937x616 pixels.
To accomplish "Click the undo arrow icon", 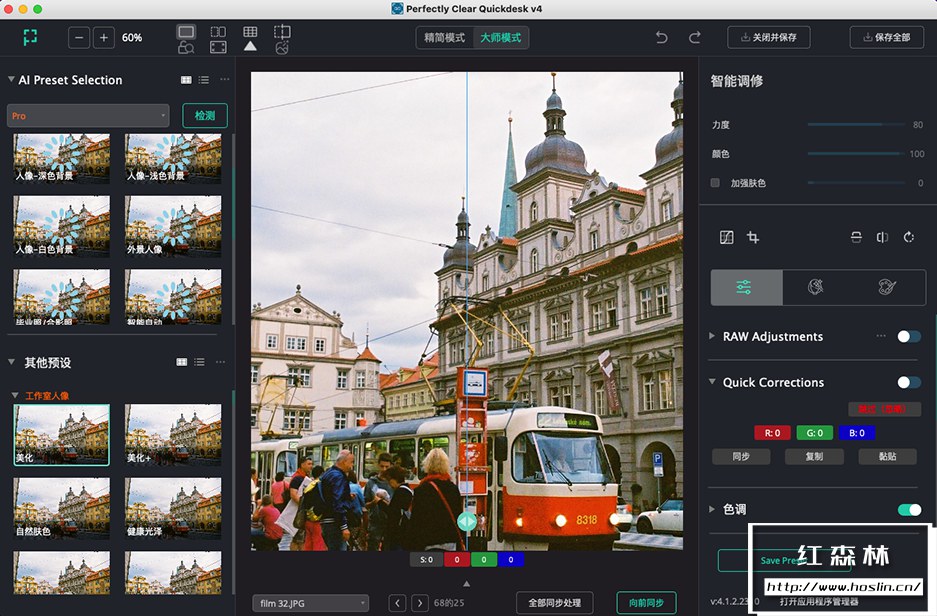I will (x=661, y=36).
